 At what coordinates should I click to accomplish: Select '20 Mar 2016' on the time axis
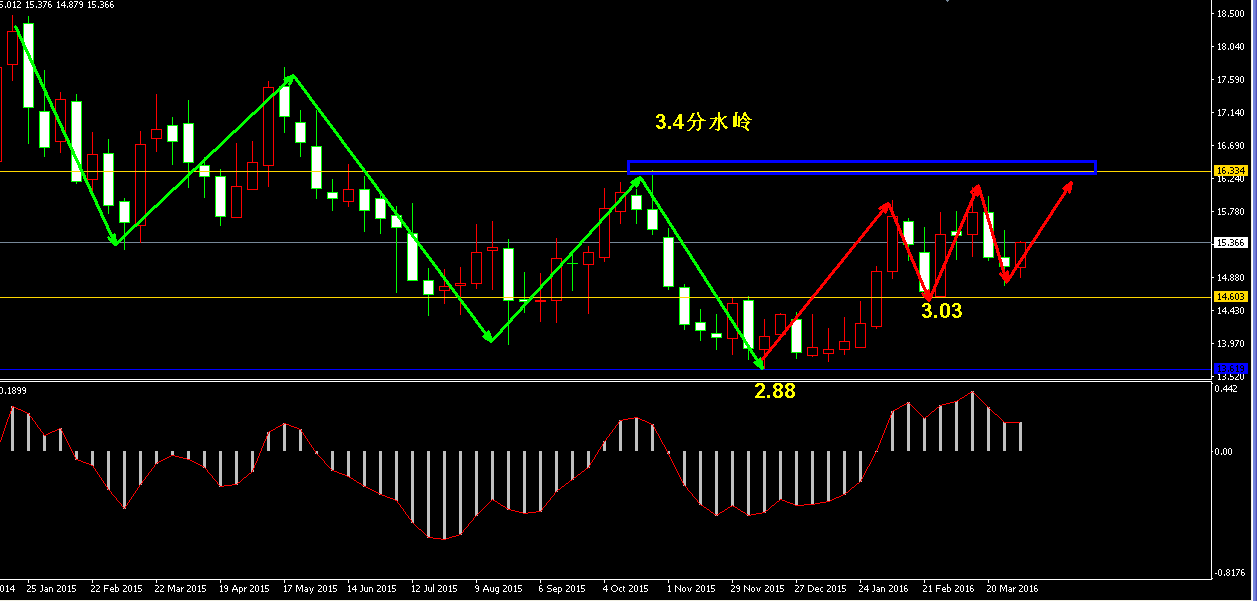click(x=1012, y=589)
